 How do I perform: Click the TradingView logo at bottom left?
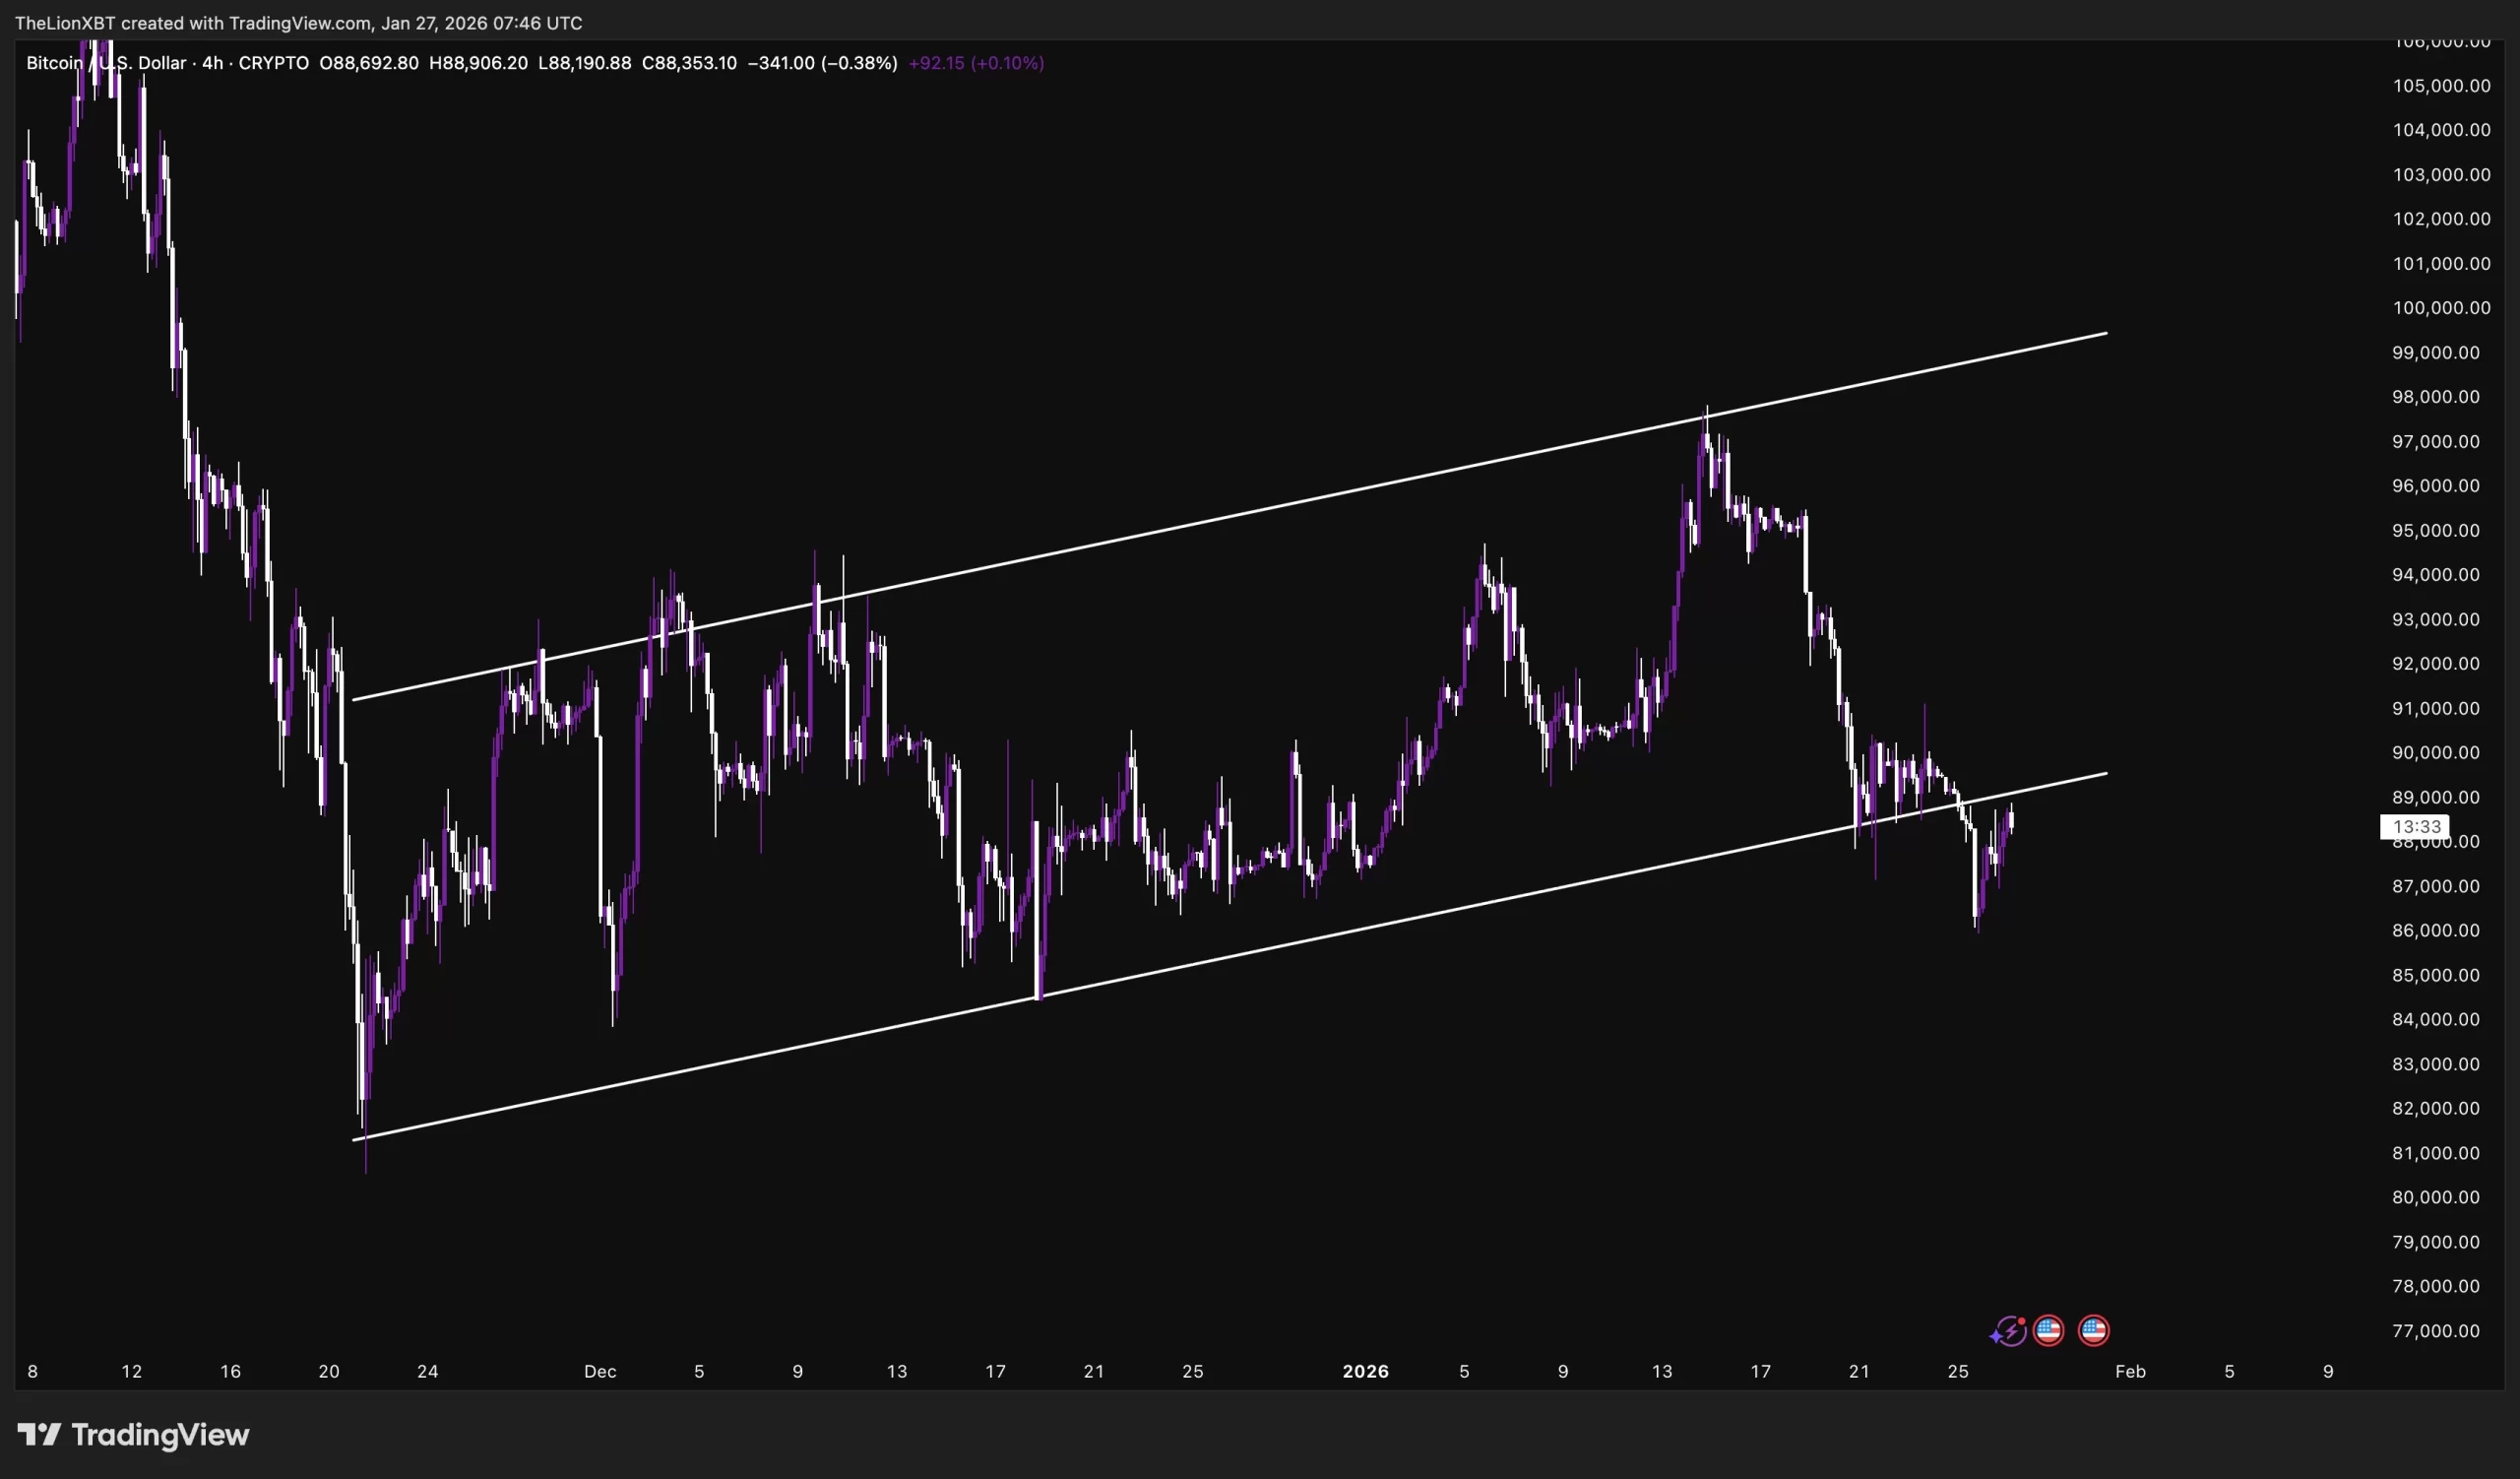tap(40, 1435)
